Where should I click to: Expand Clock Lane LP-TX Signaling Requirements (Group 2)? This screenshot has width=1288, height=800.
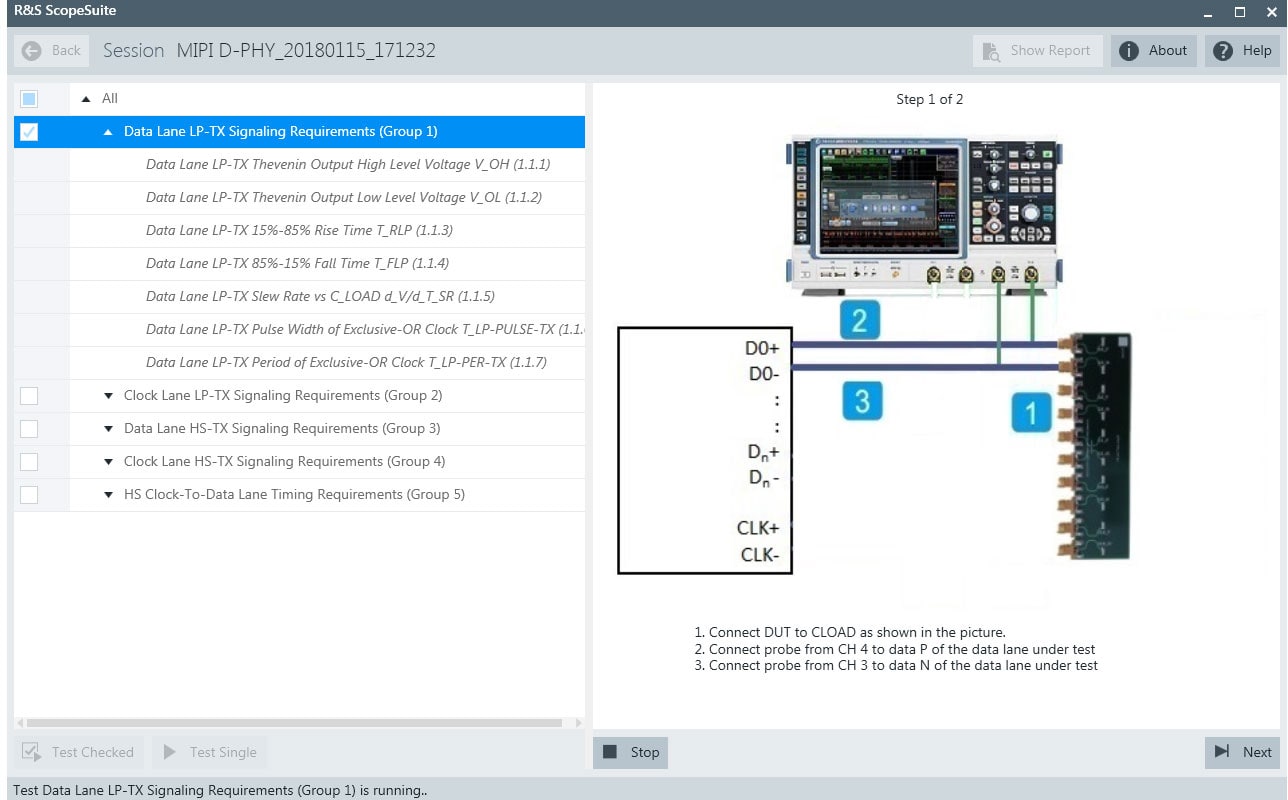107,395
